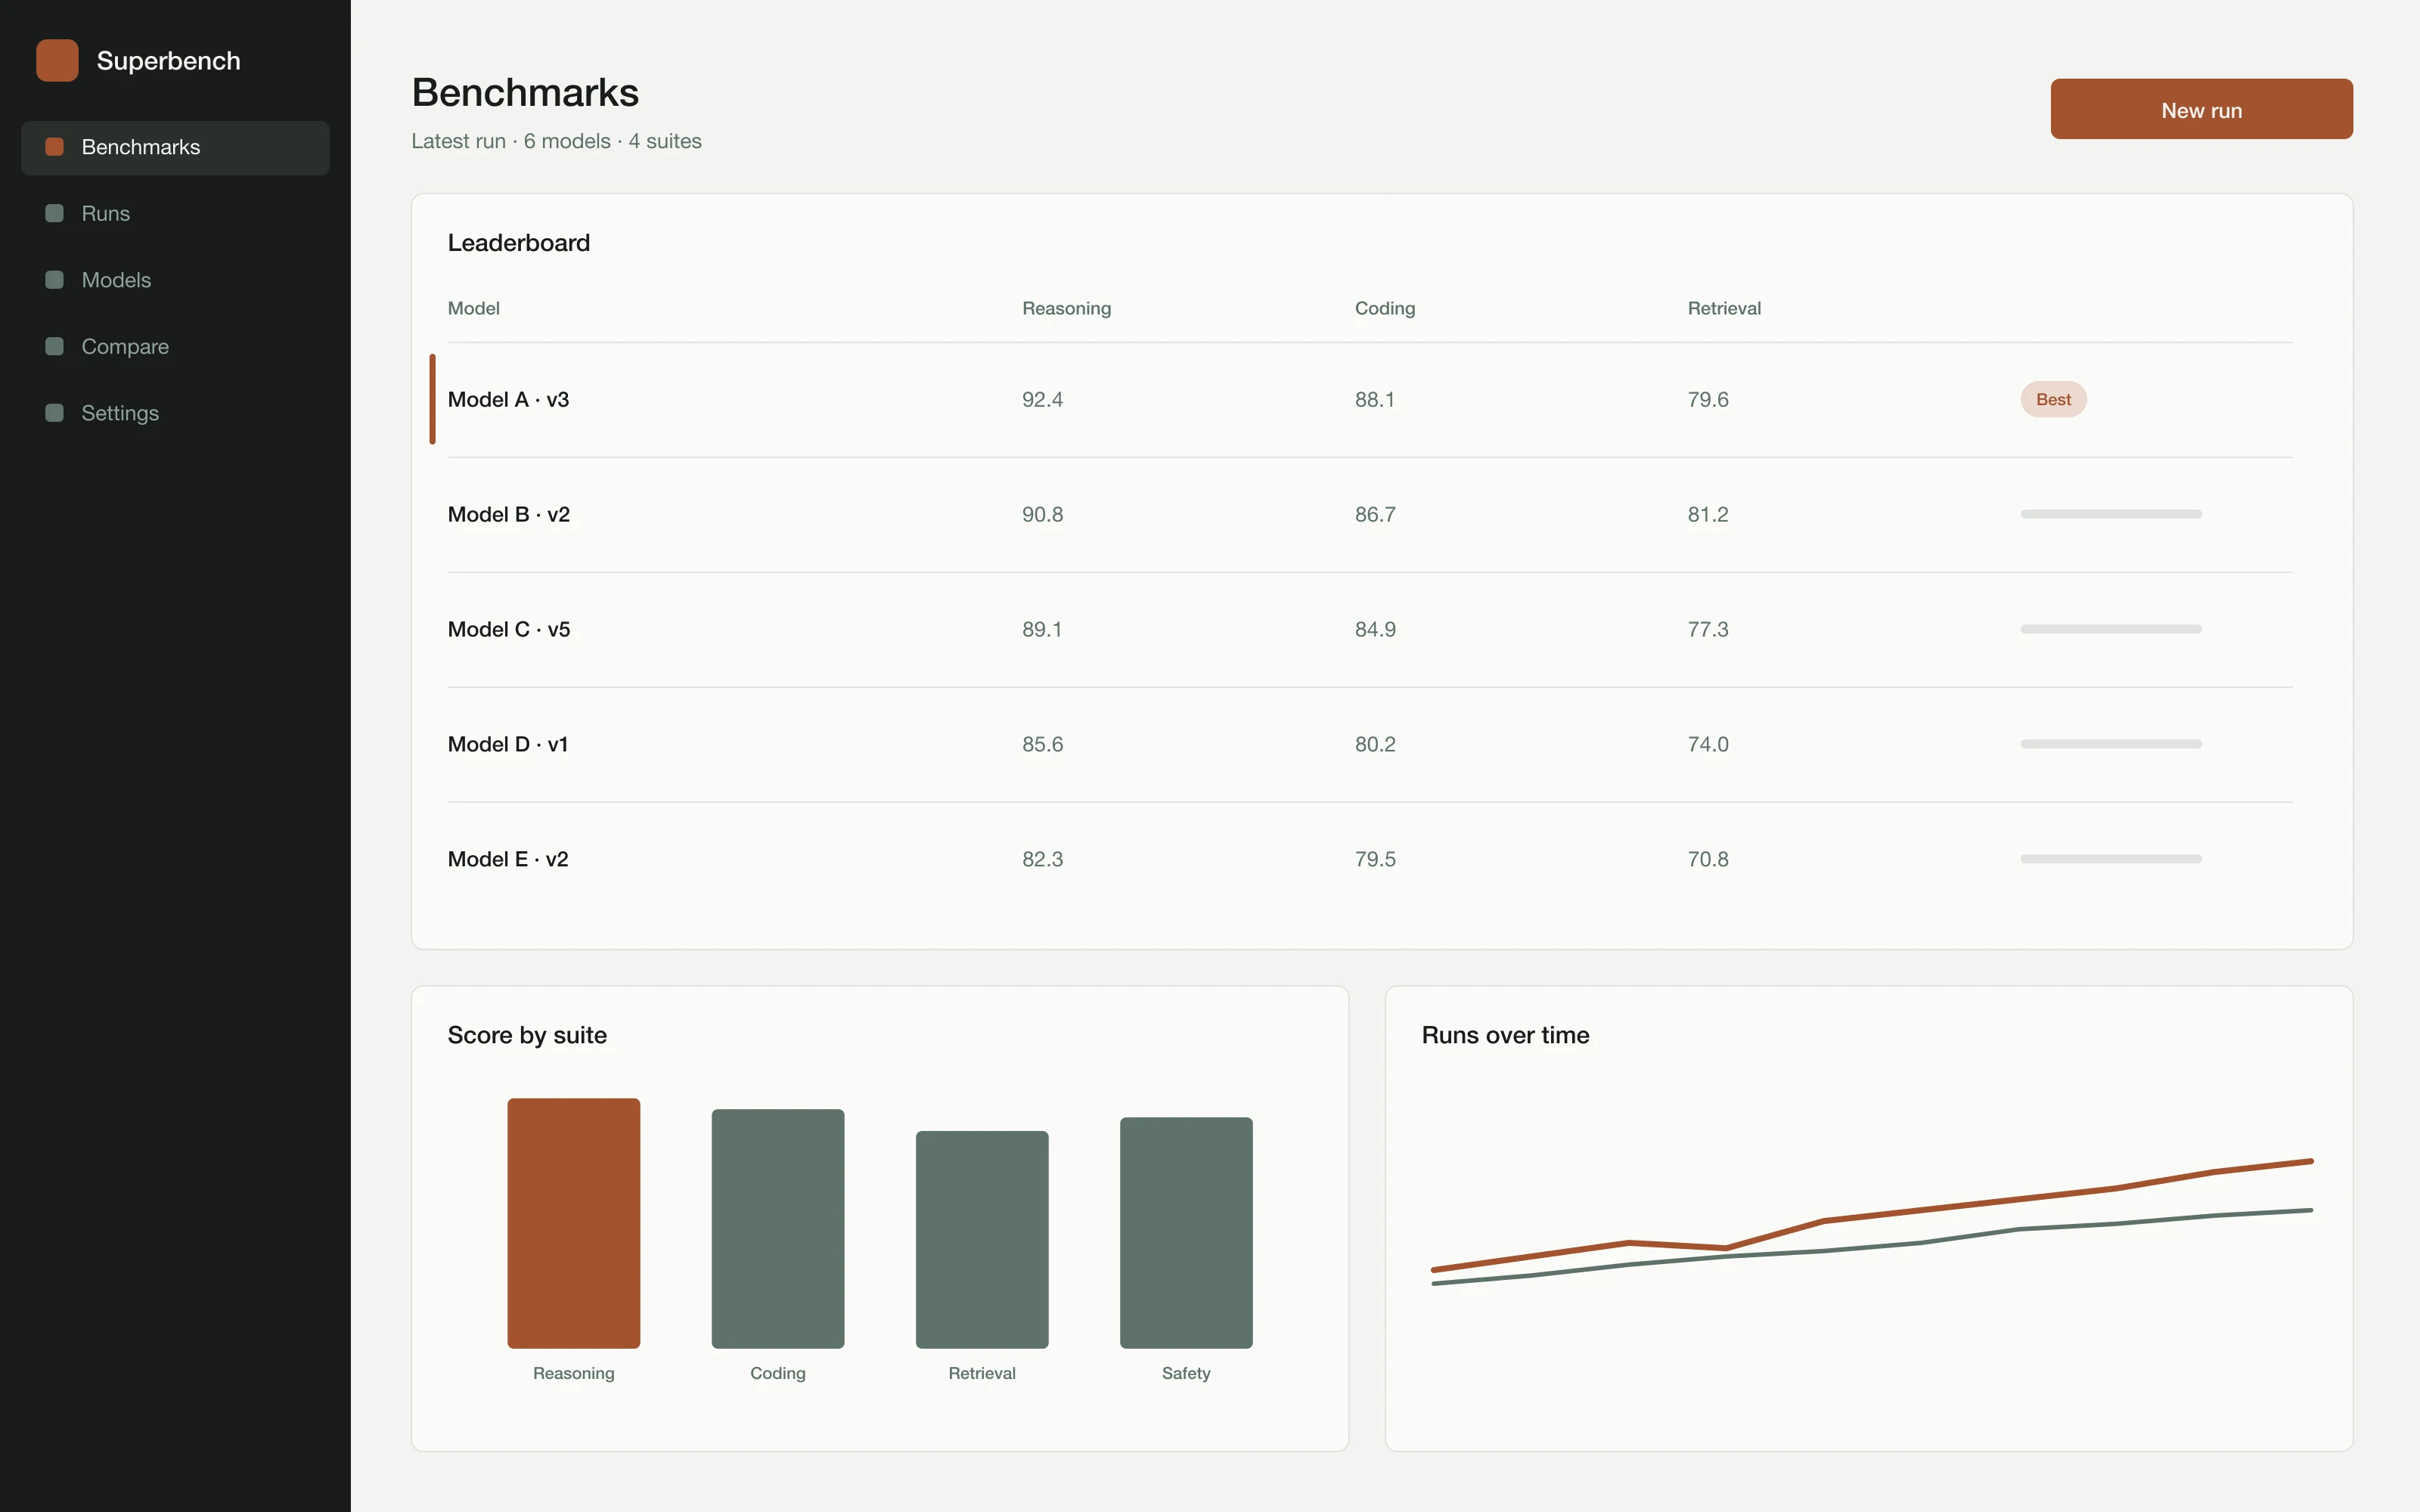Select the Model E · v2 row name
The width and height of the screenshot is (2420, 1512).
(507, 859)
